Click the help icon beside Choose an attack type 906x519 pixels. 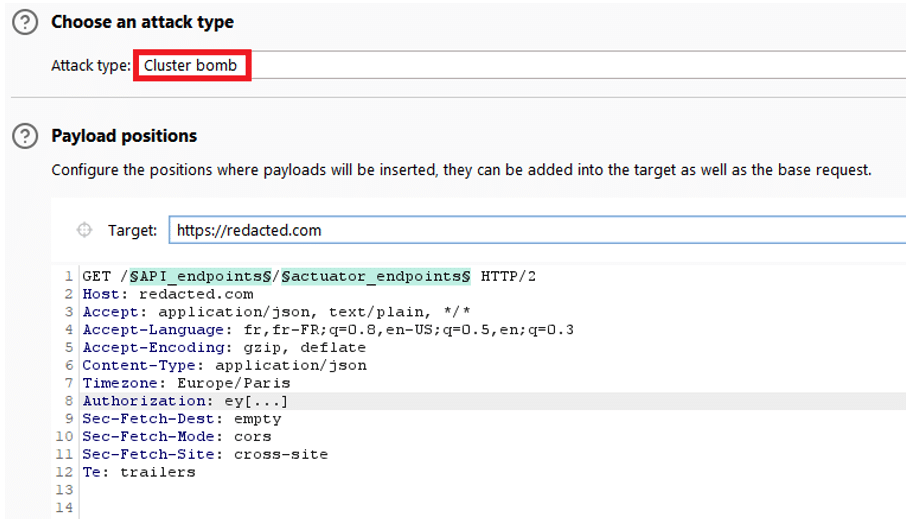25,22
